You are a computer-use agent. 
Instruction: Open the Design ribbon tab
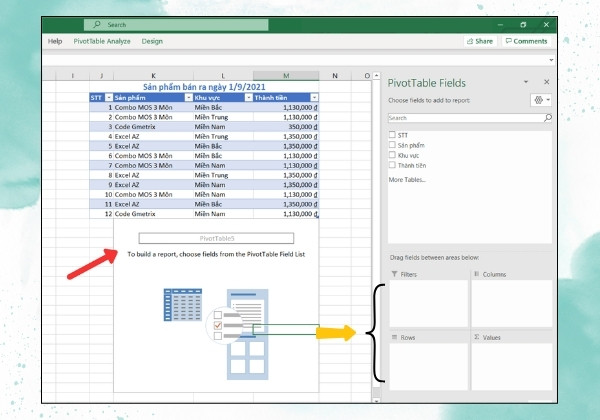click(x=152, y=41)
